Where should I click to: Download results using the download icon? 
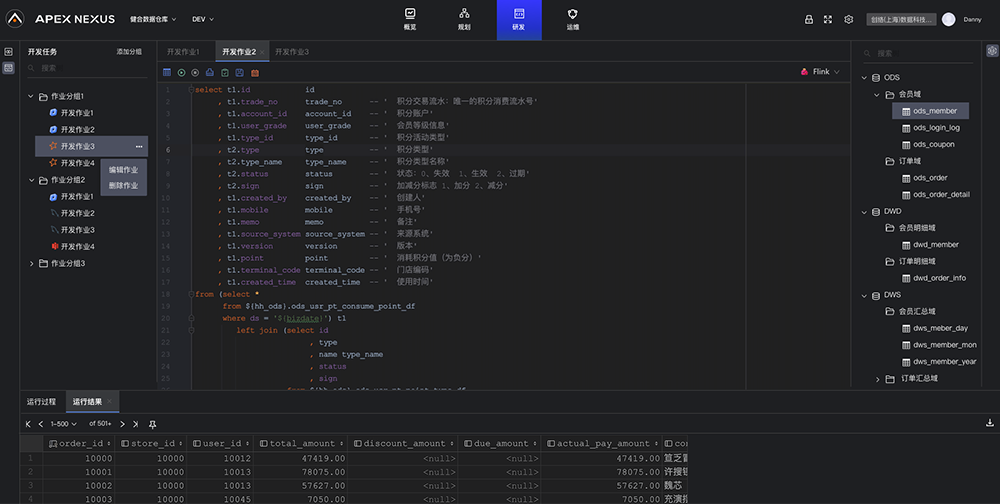point(990,424)
